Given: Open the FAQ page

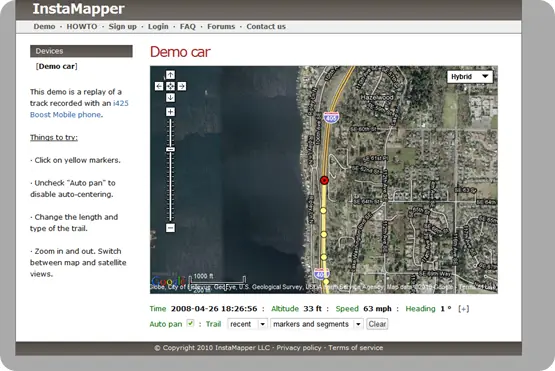Looking at the screenshot, I should tap(188, 27).
